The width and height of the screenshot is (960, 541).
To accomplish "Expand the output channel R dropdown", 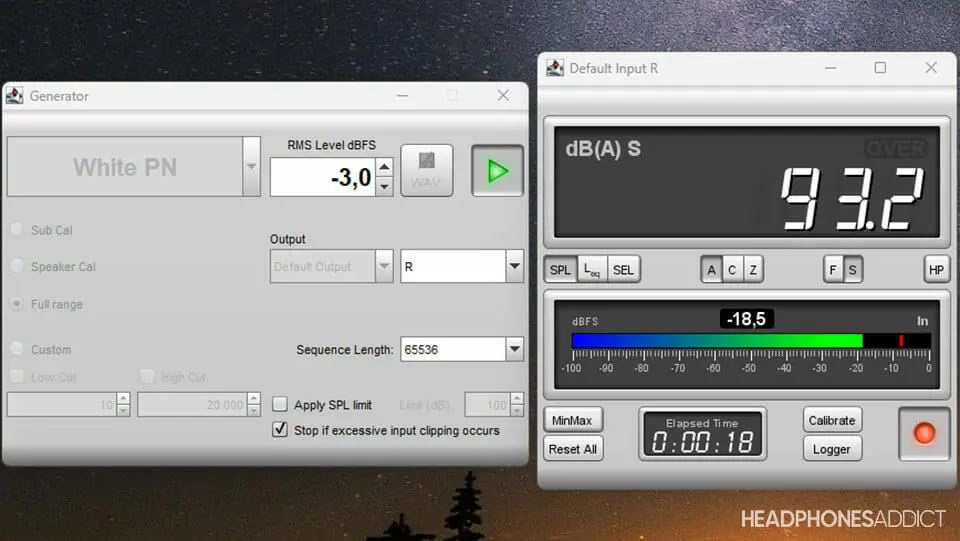I will point(514,267).
